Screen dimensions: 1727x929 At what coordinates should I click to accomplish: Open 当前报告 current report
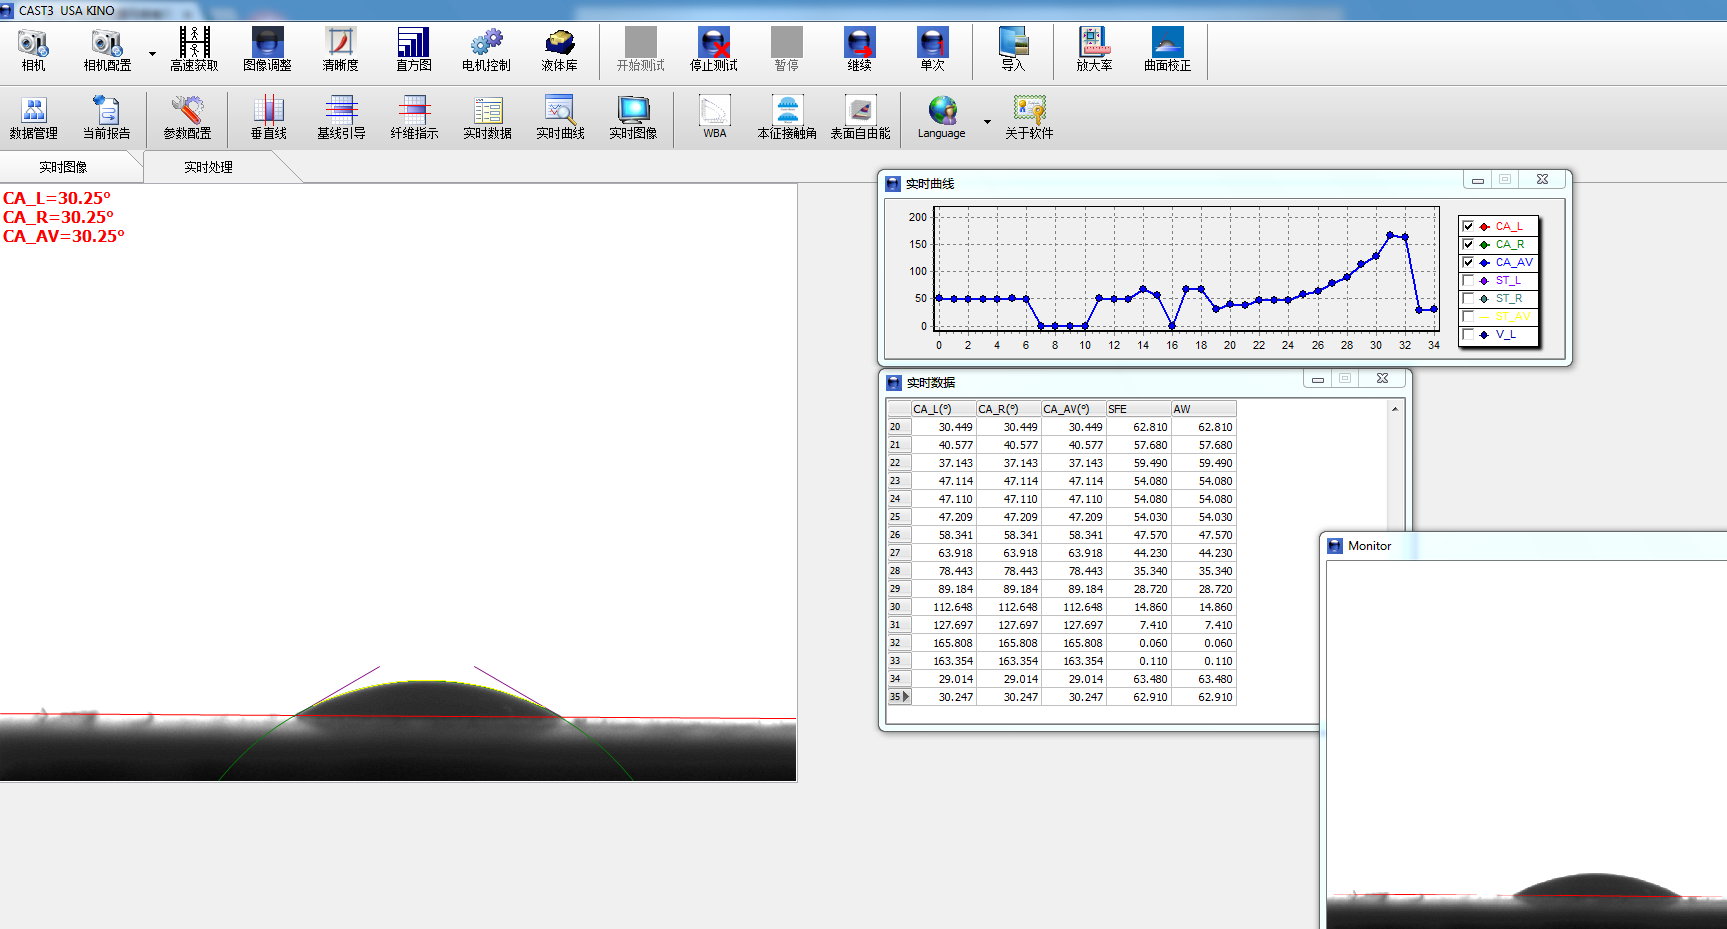coord(106,118)
